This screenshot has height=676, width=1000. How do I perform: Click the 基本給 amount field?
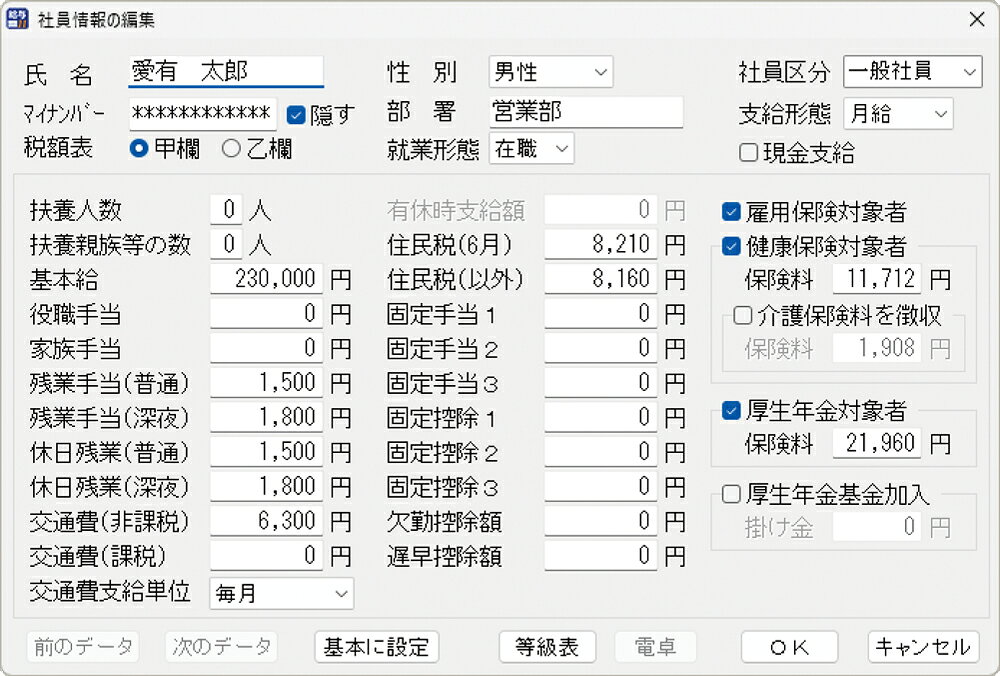click(x=267, y=279)
